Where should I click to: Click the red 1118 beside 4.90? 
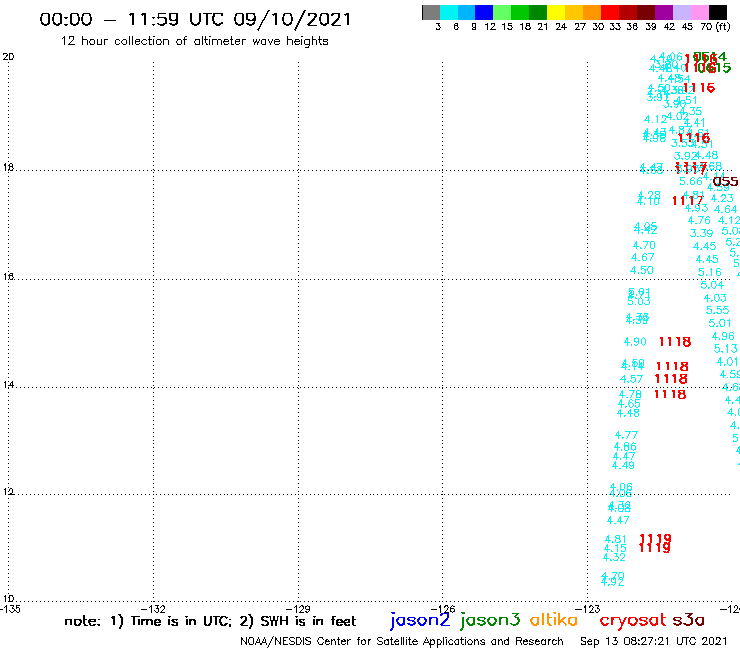675,342
